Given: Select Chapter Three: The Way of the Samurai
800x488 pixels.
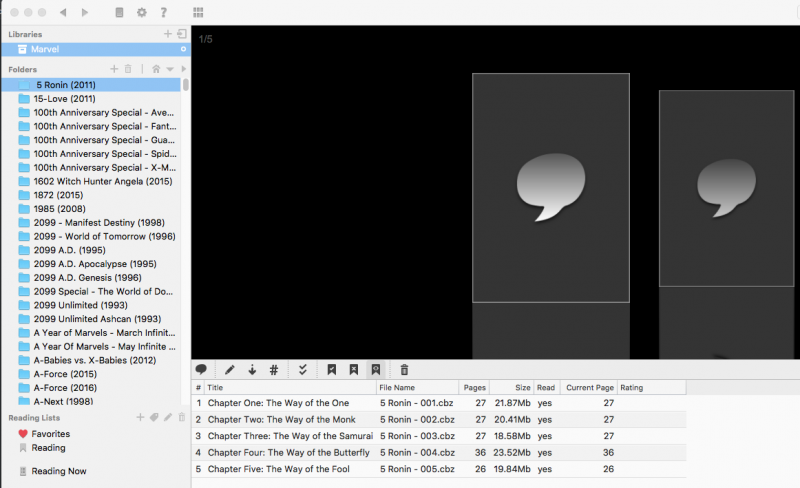Looking at the screenshot, I should click(439, 436).
